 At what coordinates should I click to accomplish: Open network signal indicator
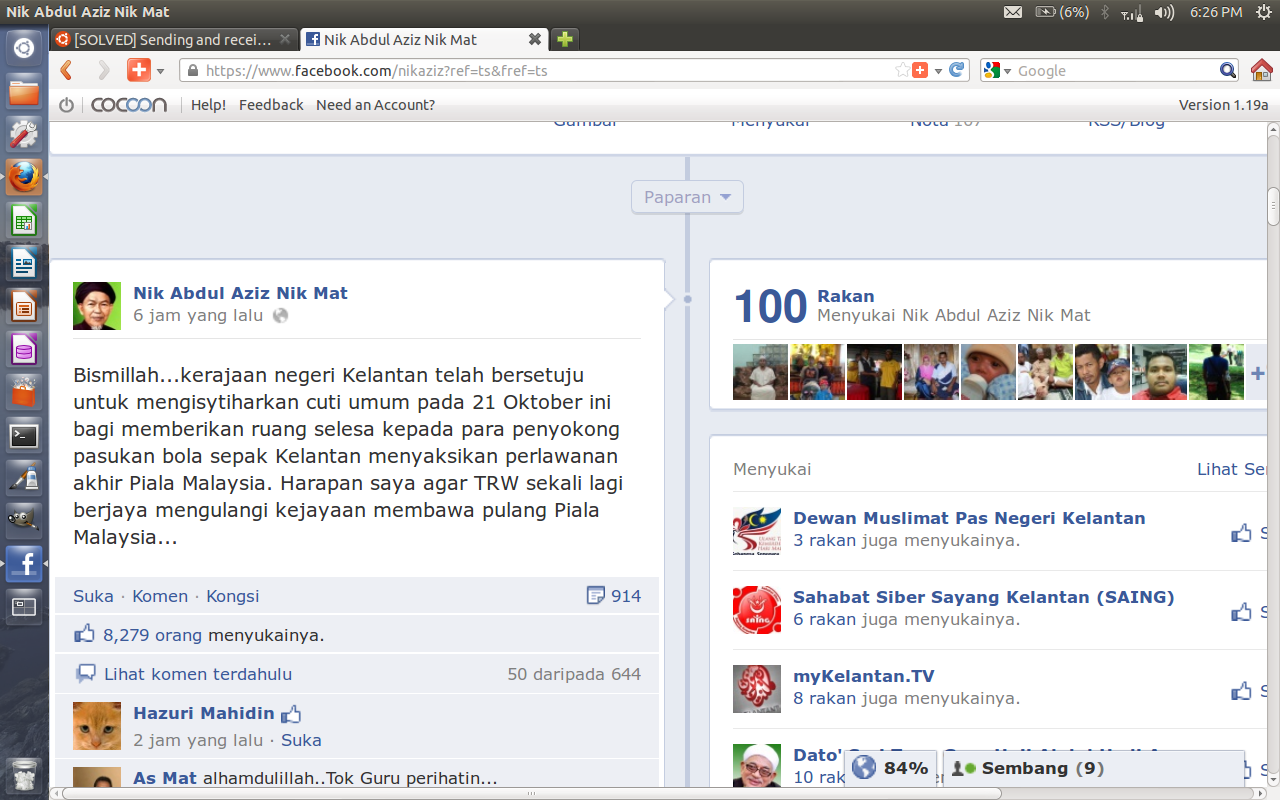[1132, 12]
